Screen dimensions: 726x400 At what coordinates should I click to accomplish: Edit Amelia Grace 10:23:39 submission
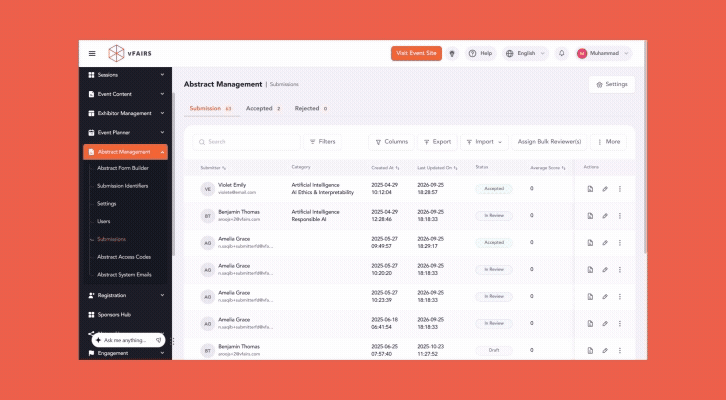(605, 296)
